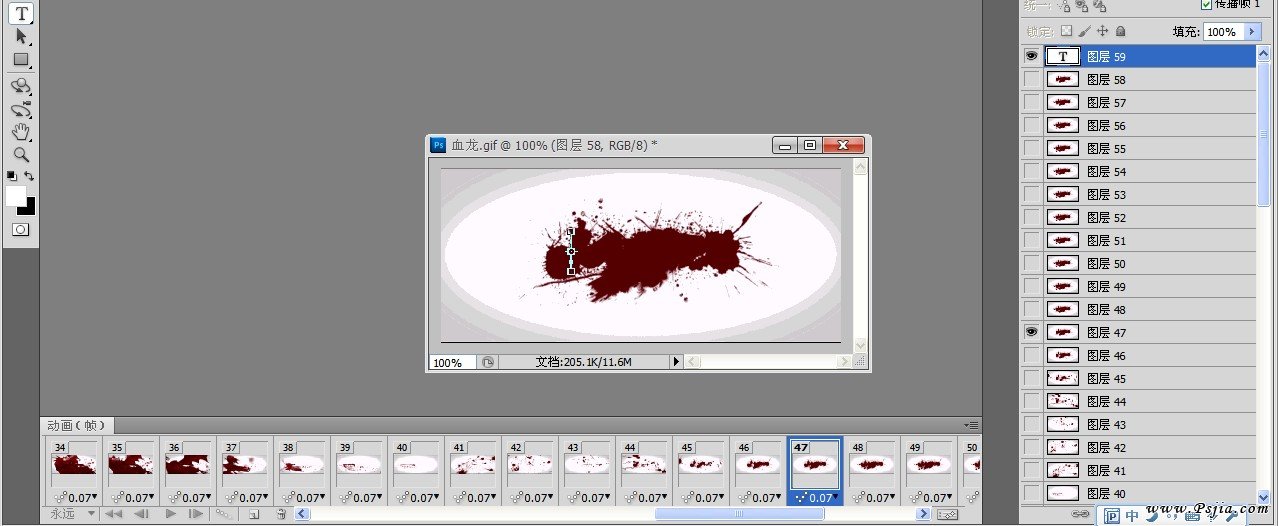Click the unify layer style icon
This screenshot has height=526, width=1278.
click(x=1101, y=6)
